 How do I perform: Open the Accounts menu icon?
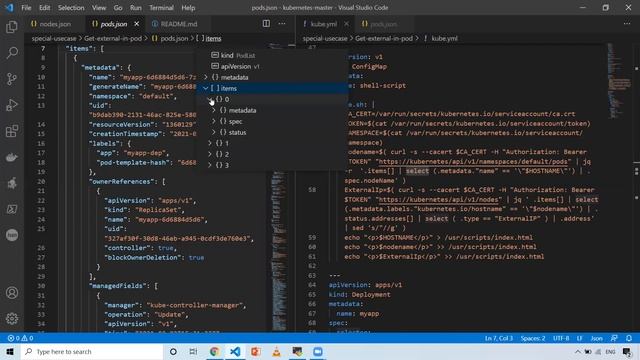pyautogui.click(x=12, y=293)
